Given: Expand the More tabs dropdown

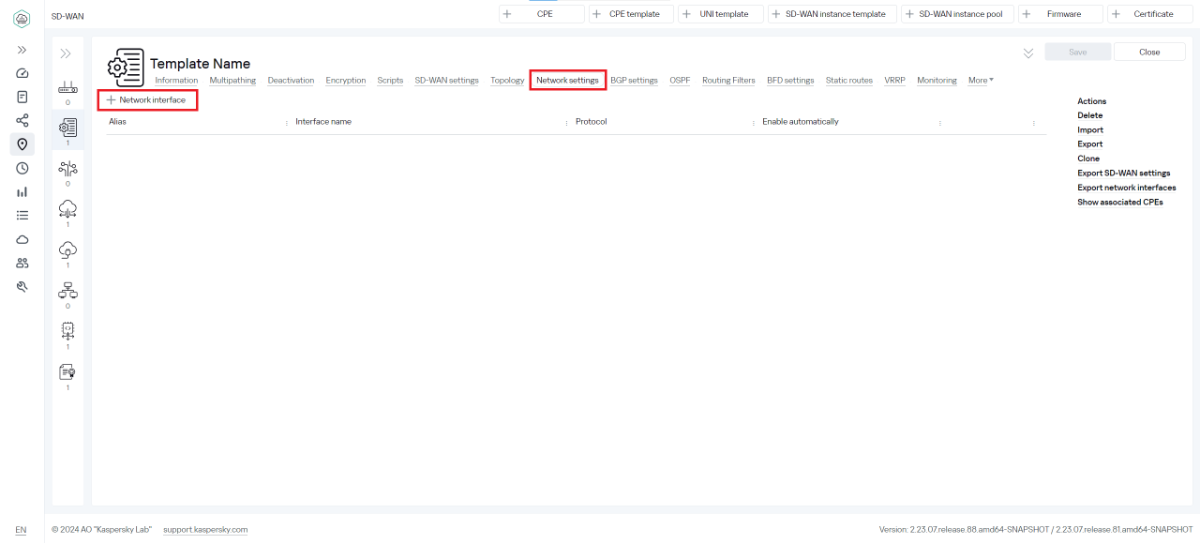Looking at the screenshot, I should tap(981, 80).
